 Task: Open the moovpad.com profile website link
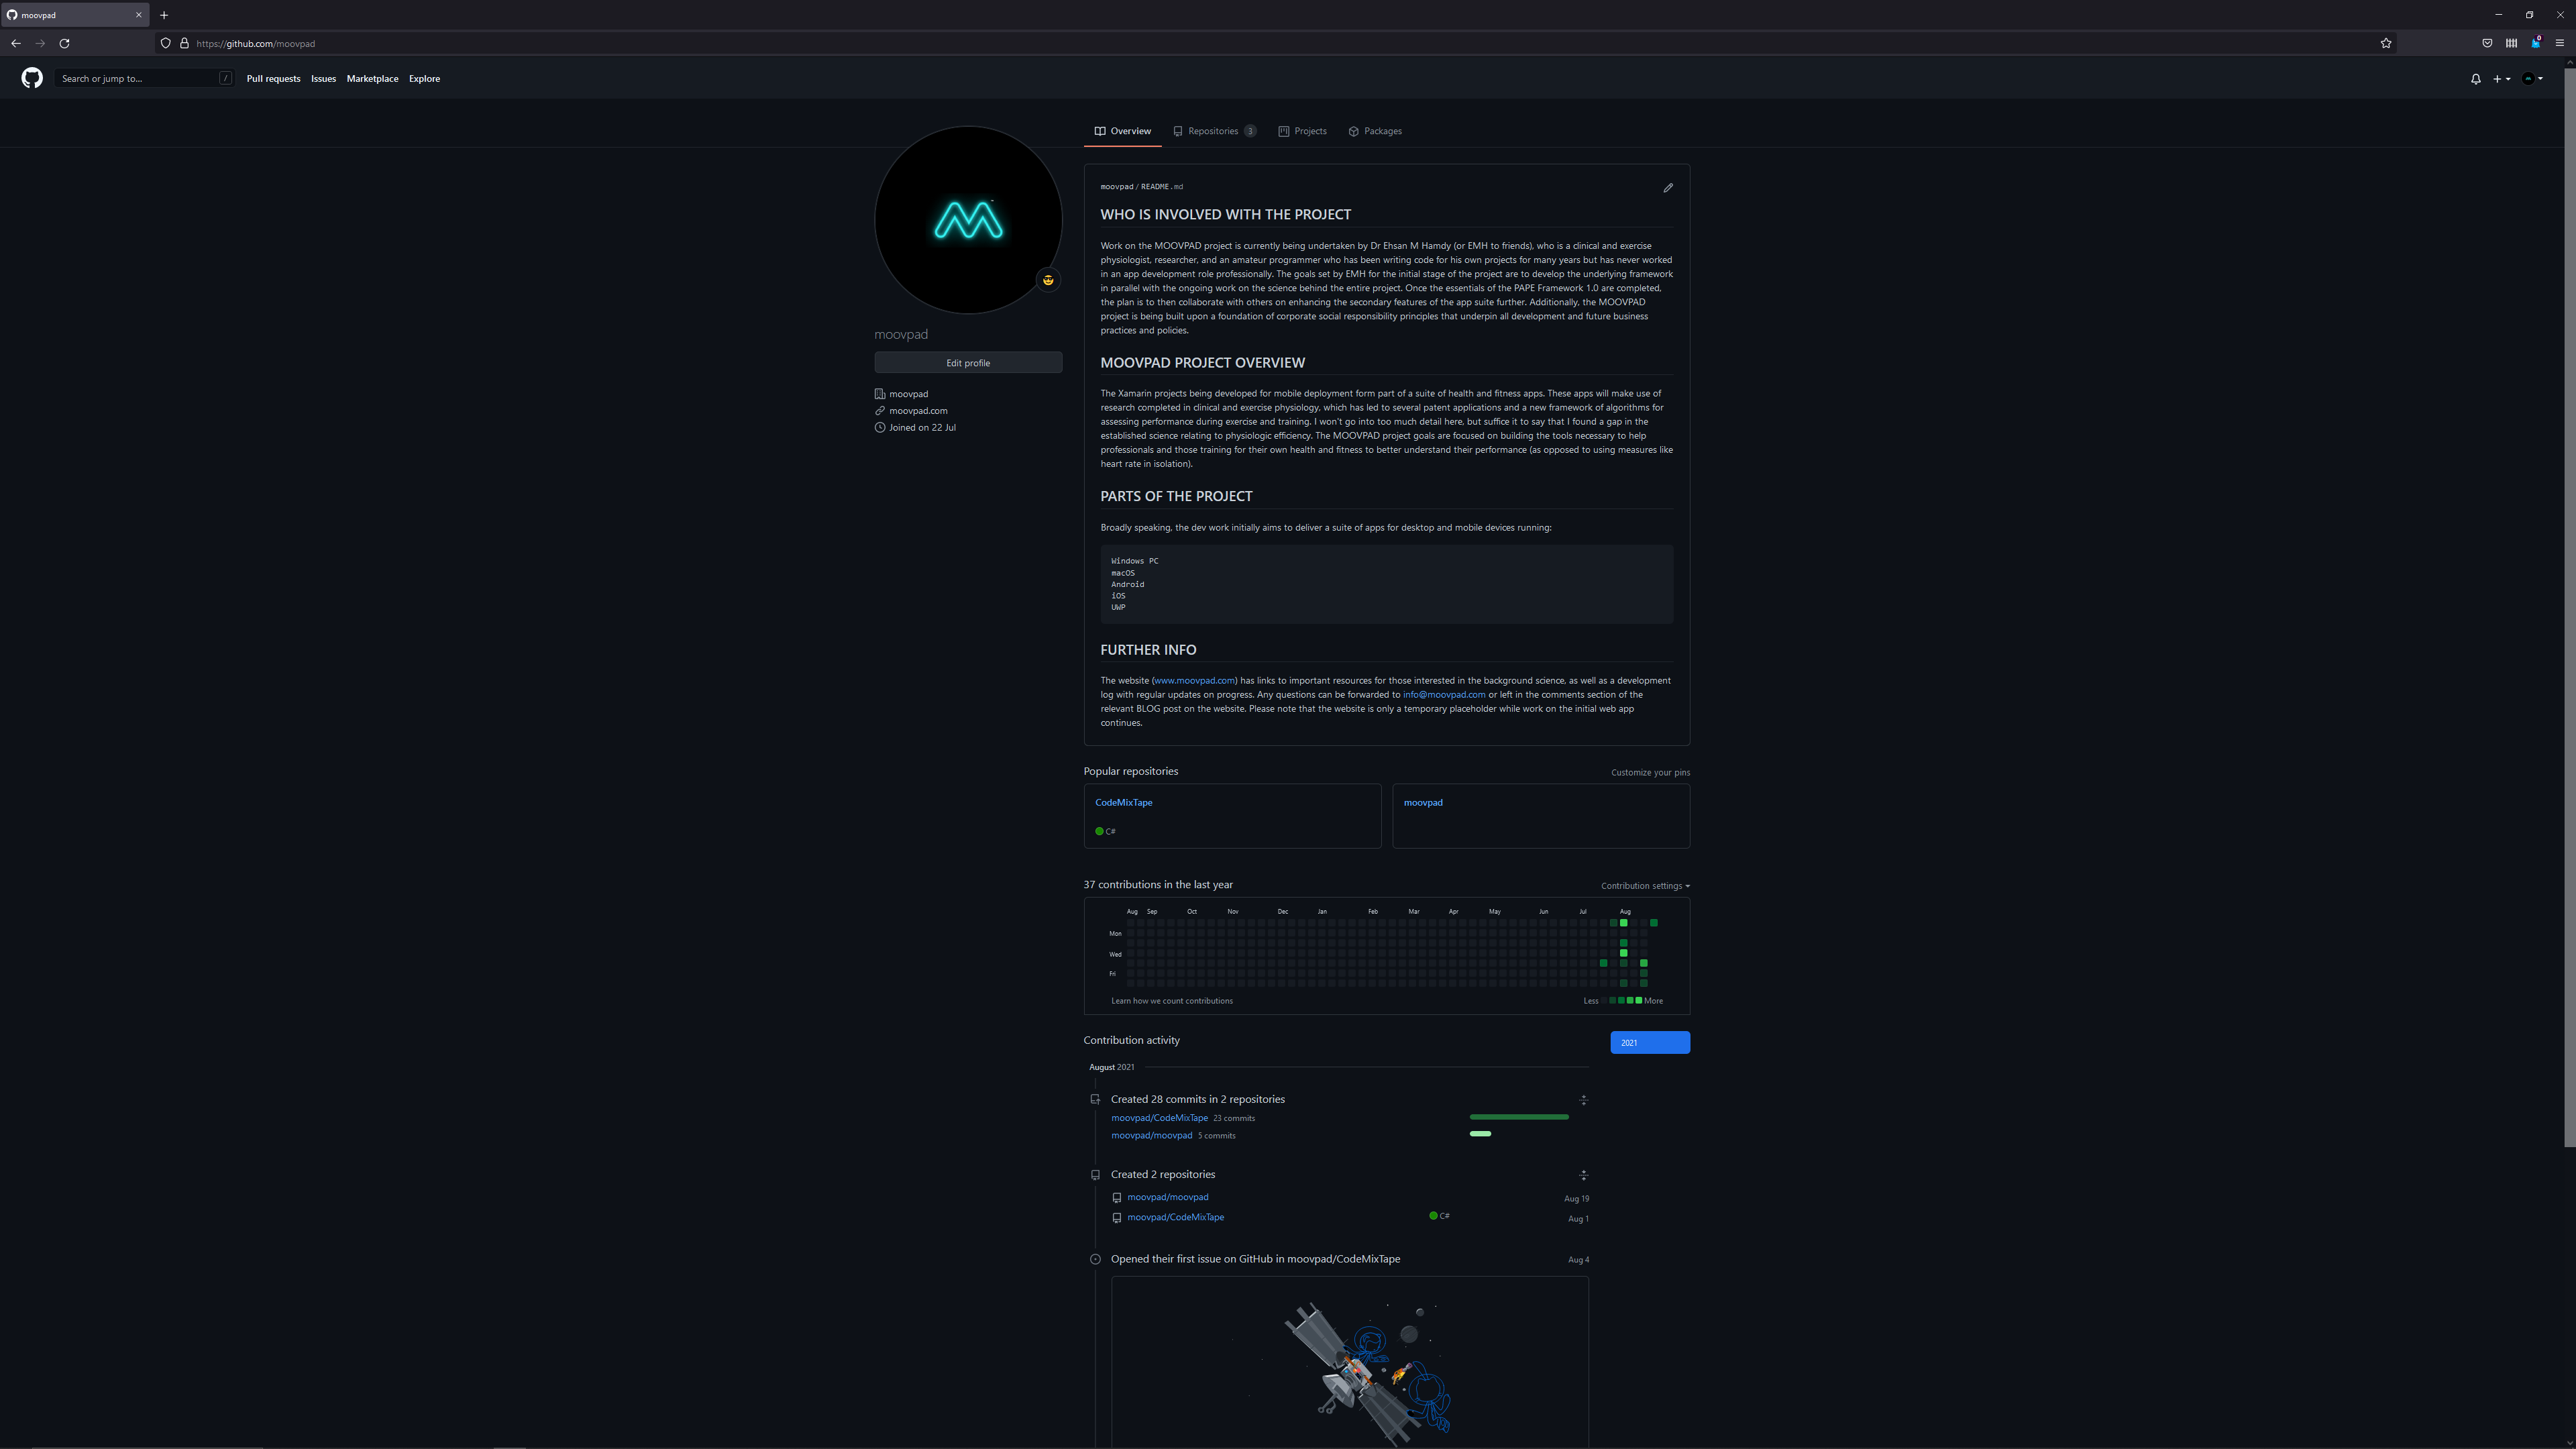point(918,411)
